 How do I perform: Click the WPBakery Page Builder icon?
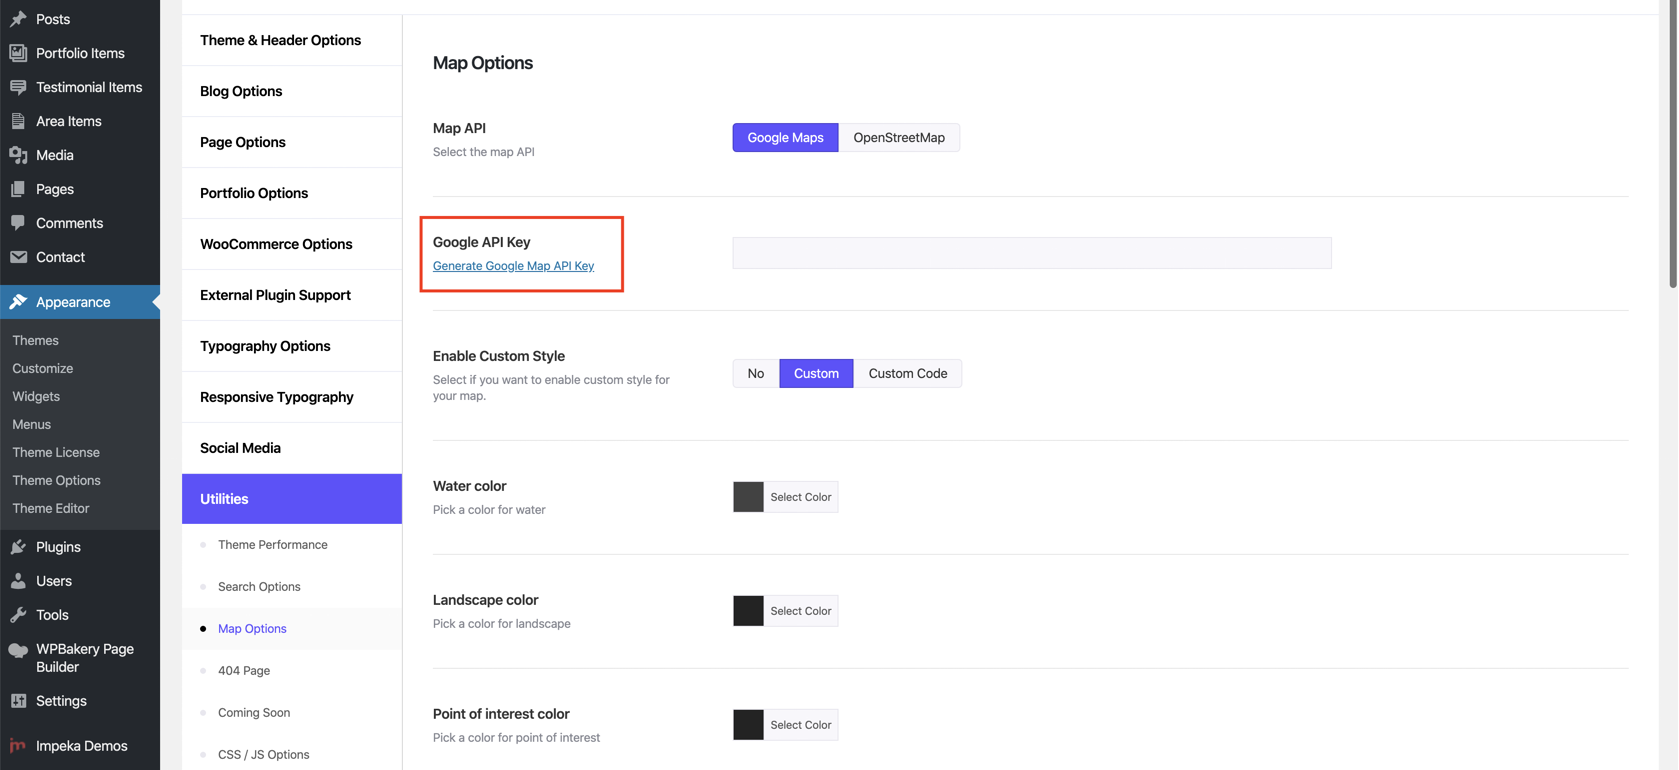click(18, 650)
